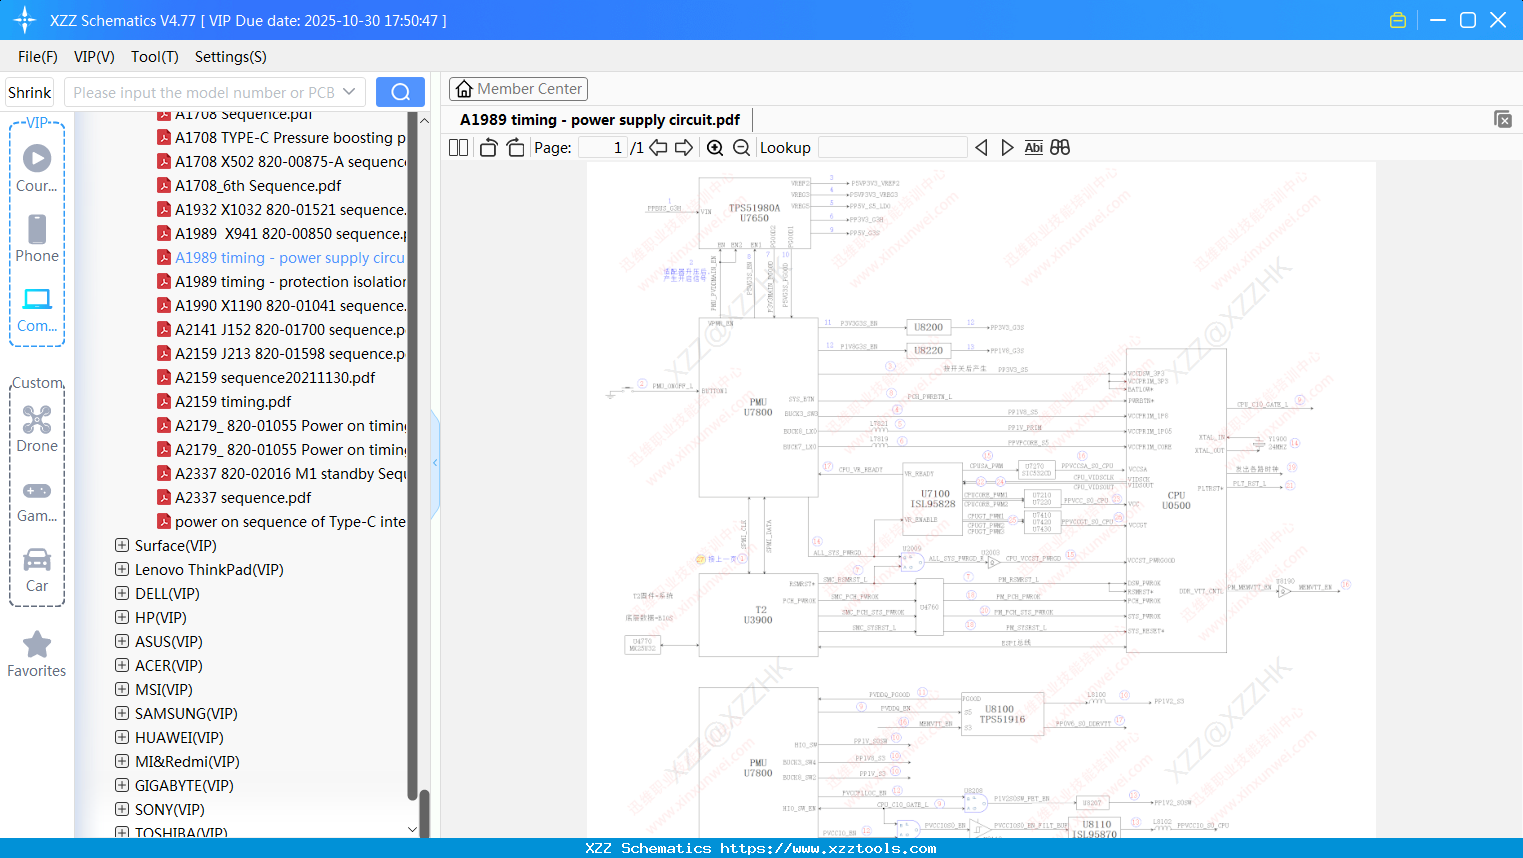Viewport: 1523px width, 858px height.
Task: Find previous lookup match triangle
Action: [x=981, y=148]
